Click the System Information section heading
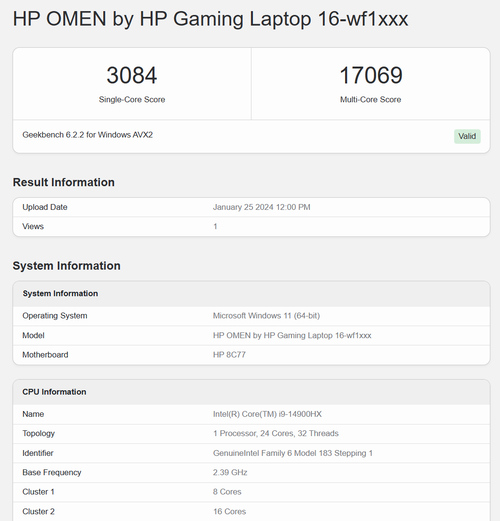The image size is (500, 521). tap(67, 266)
